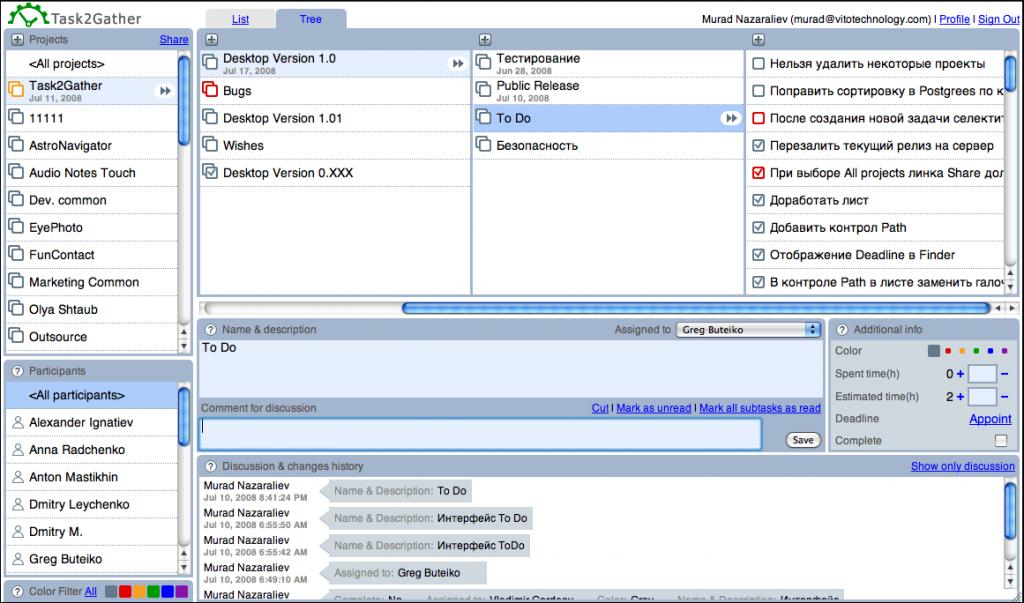Pick the red color in Additional info
This screenshot has width=1024, height=603.
point(948,351)
